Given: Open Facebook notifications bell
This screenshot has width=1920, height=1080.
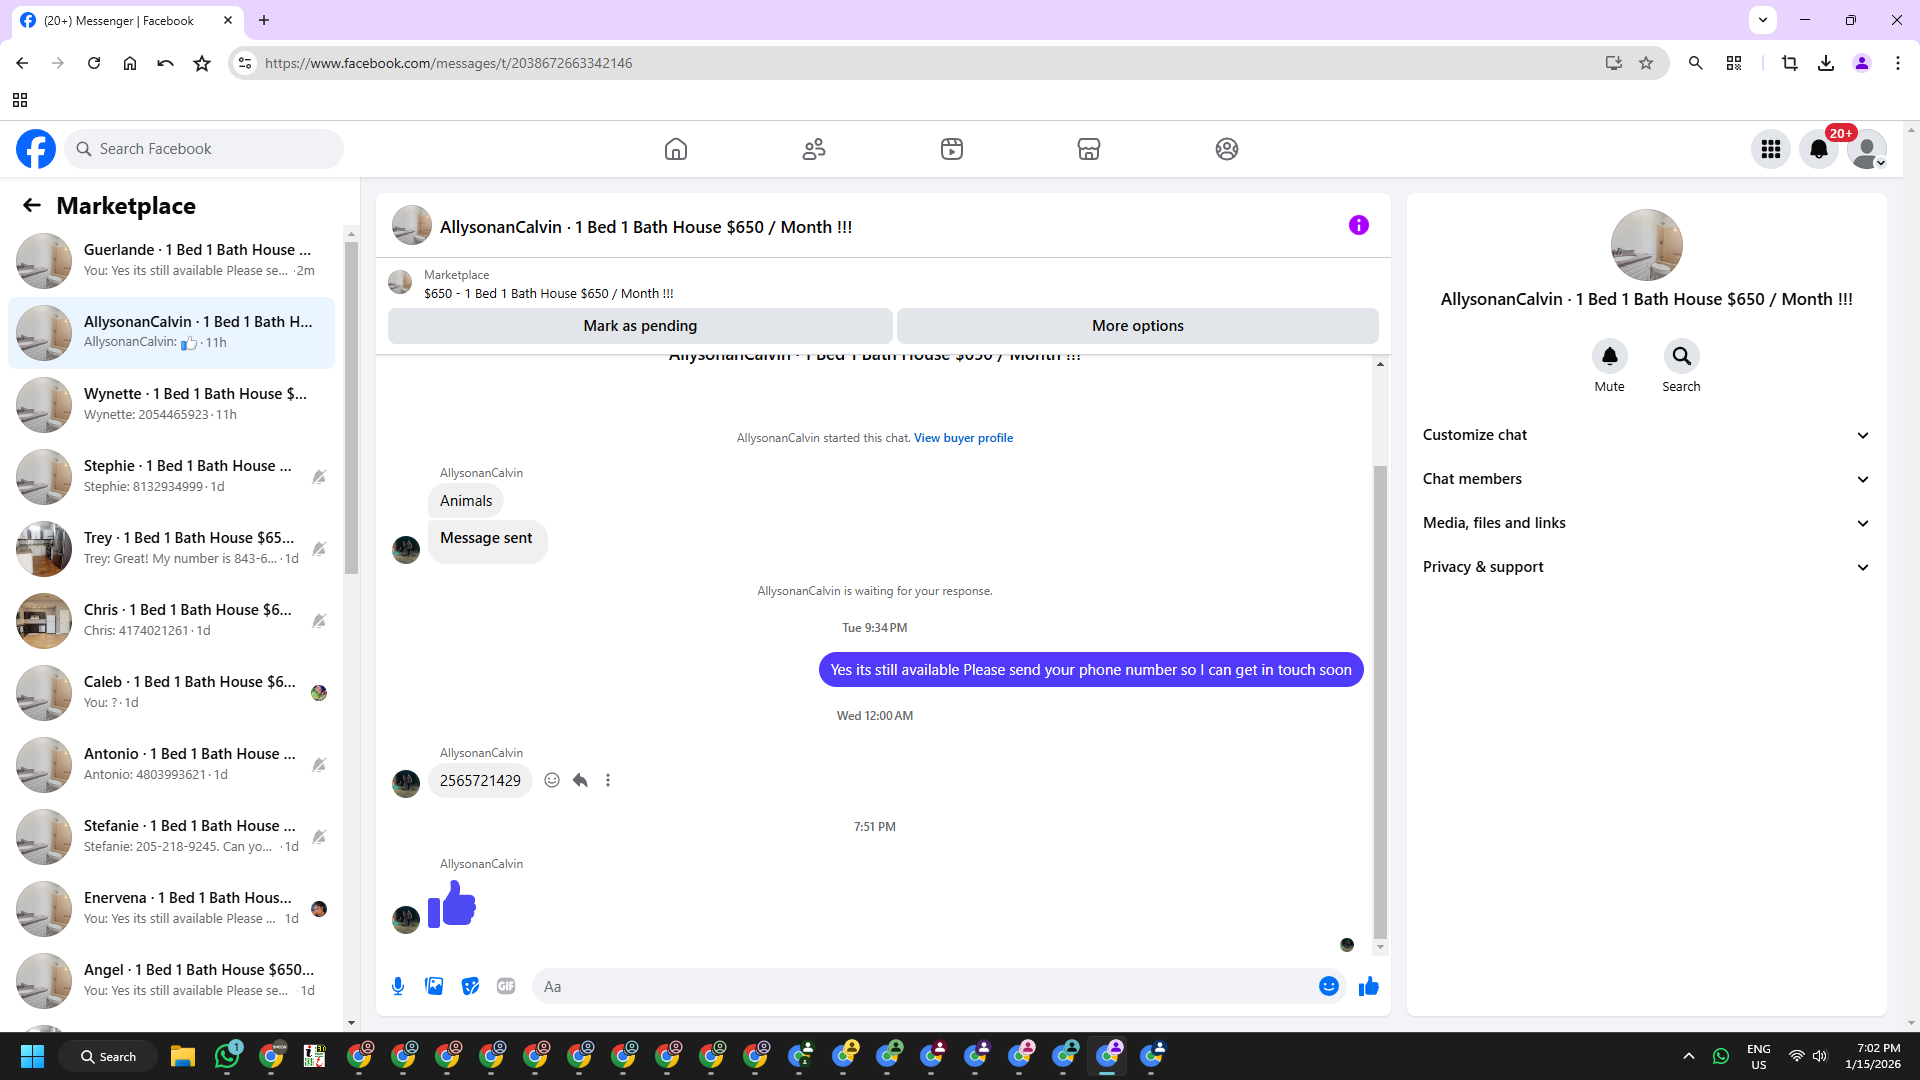Looking at the screenshot, I should coord(1818,149).
